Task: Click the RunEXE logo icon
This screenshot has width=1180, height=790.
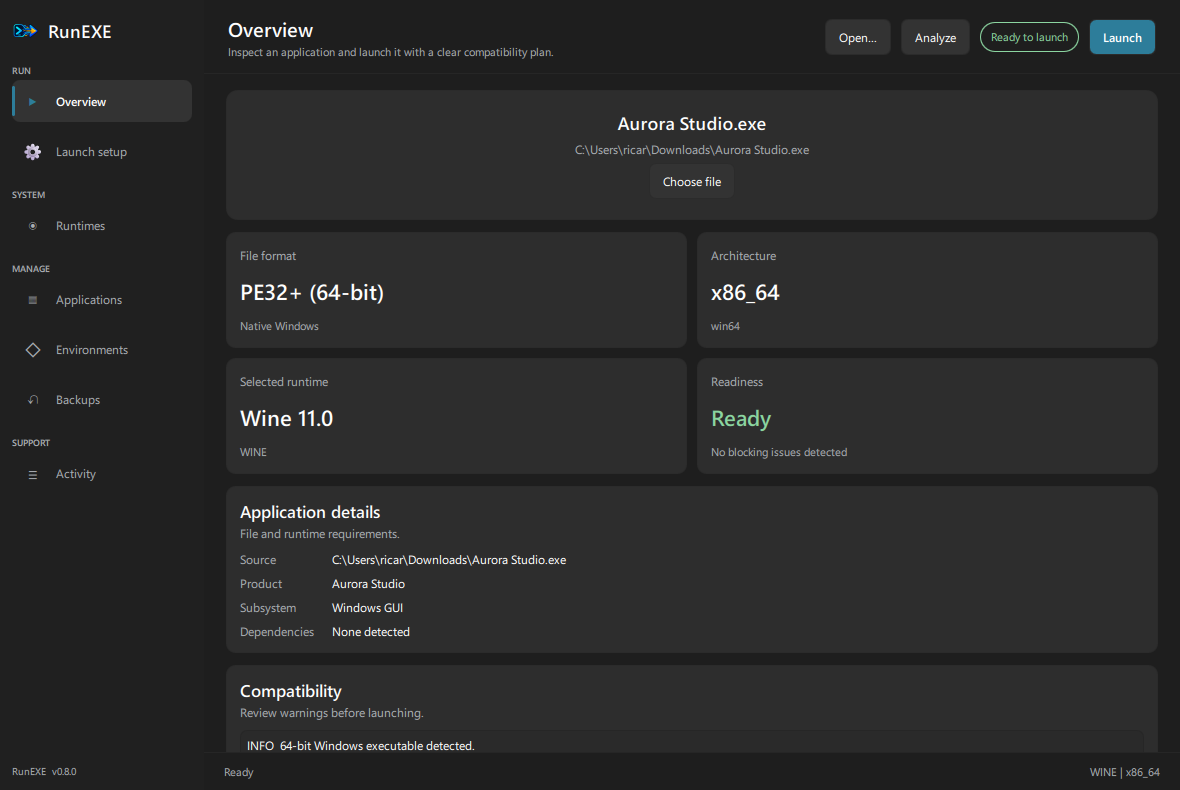Action: coord(25,31)
